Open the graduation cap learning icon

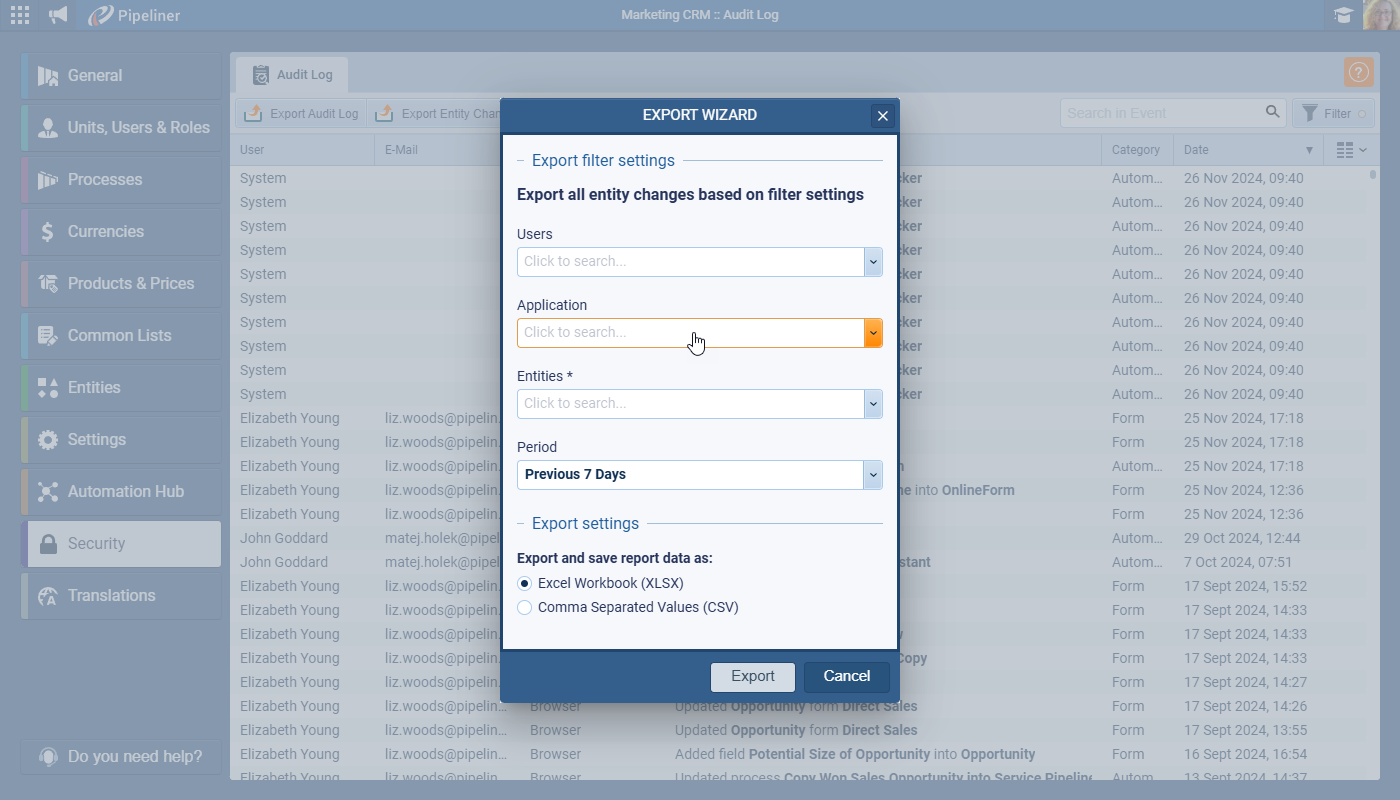point(1342,15)
